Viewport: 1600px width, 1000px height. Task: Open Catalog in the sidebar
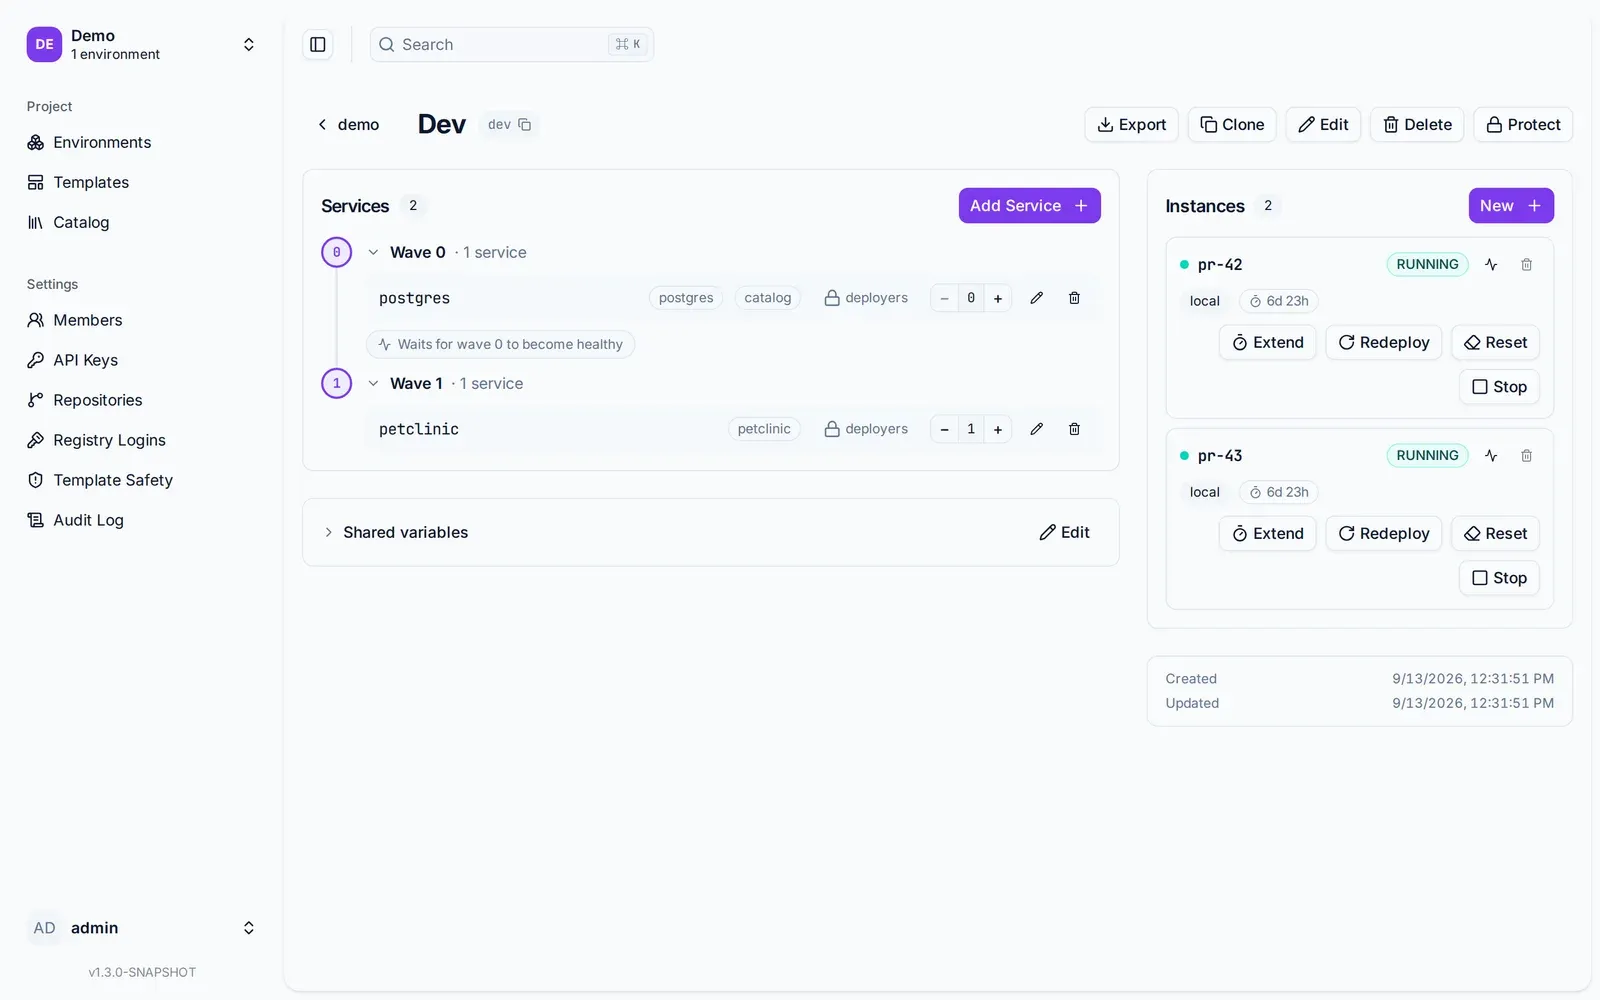coord(141,222)
